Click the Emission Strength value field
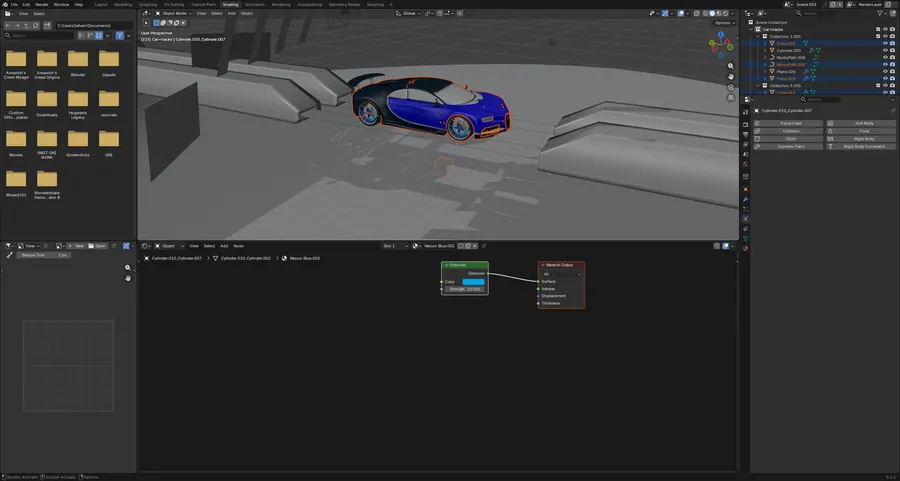The width and height of the screenshot is (900, 481). tap(465, 289)
